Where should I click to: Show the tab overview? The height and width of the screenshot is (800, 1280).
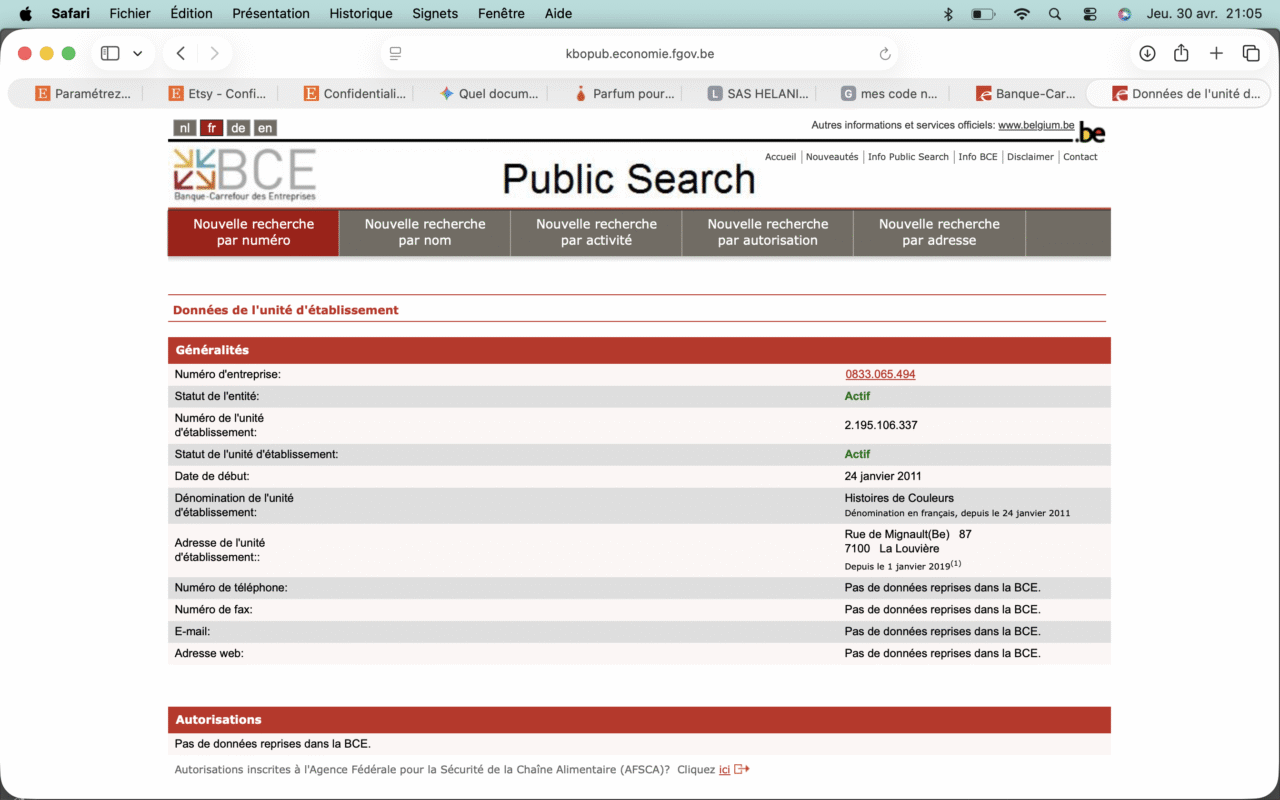pos(1251,53)
